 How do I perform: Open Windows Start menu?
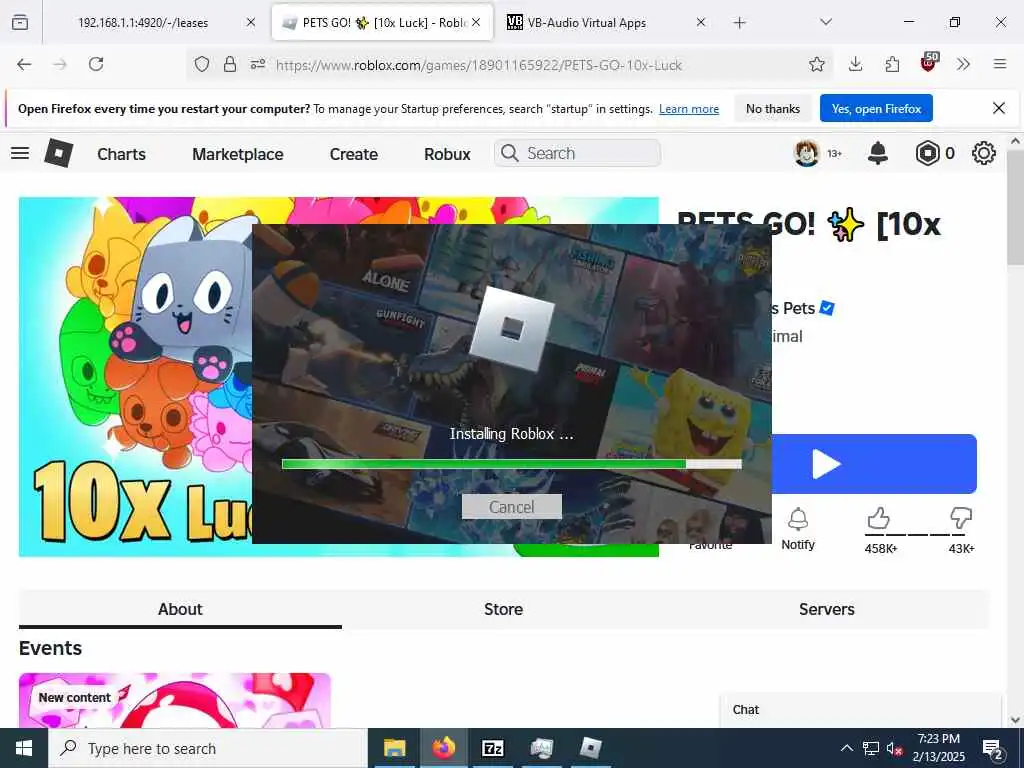pos(24,748)
